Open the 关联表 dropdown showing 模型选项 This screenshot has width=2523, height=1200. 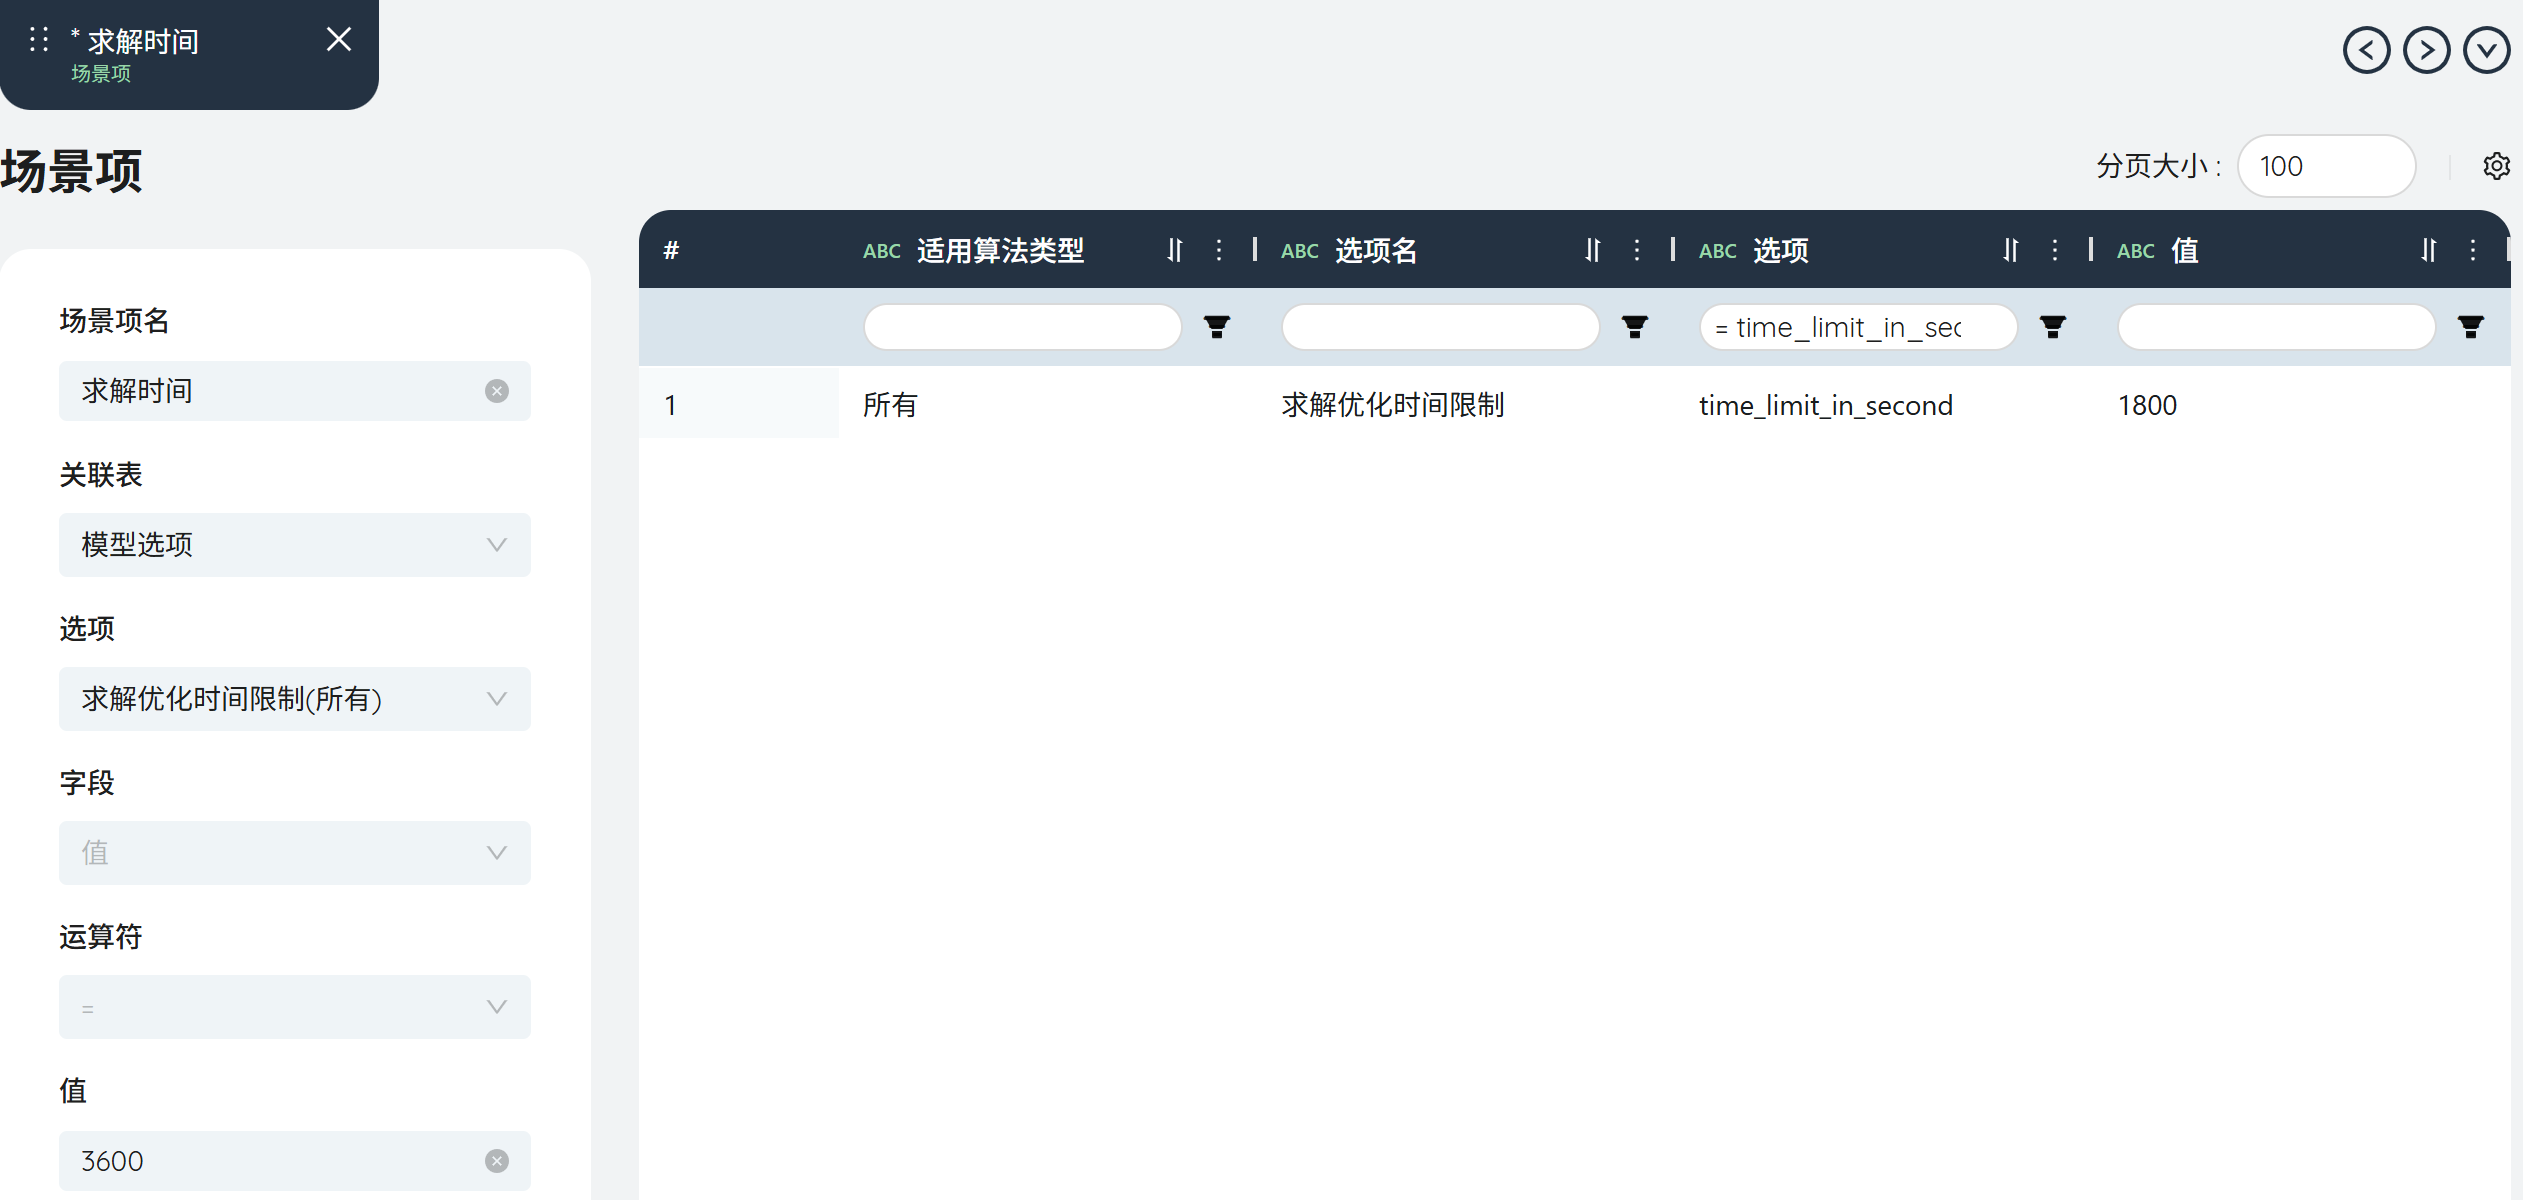click(294, 545)
